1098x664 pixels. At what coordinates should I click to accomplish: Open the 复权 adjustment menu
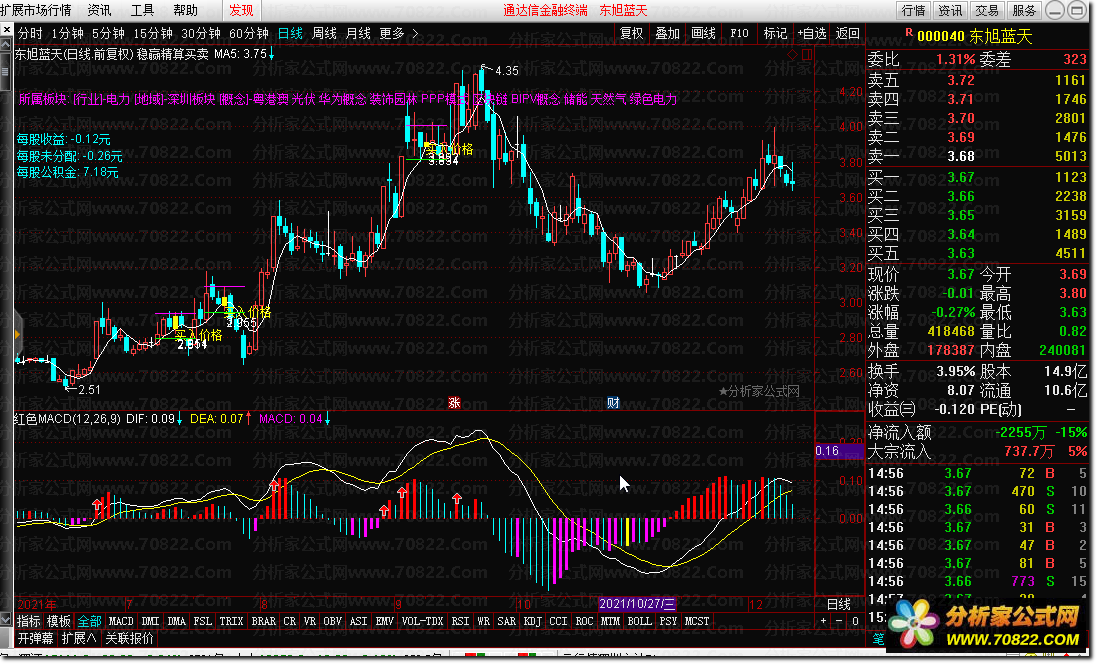tap(631, 33)
